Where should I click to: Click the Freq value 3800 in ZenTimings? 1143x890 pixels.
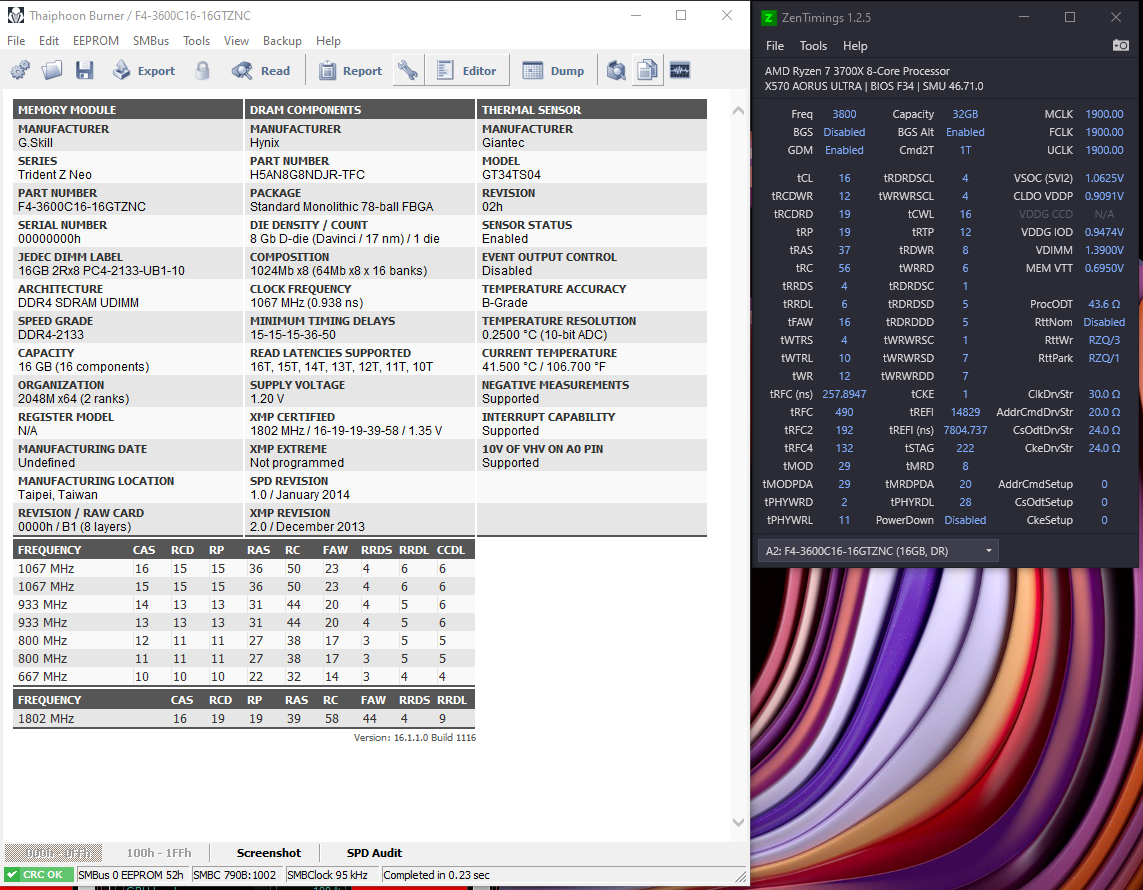point(844,114)
